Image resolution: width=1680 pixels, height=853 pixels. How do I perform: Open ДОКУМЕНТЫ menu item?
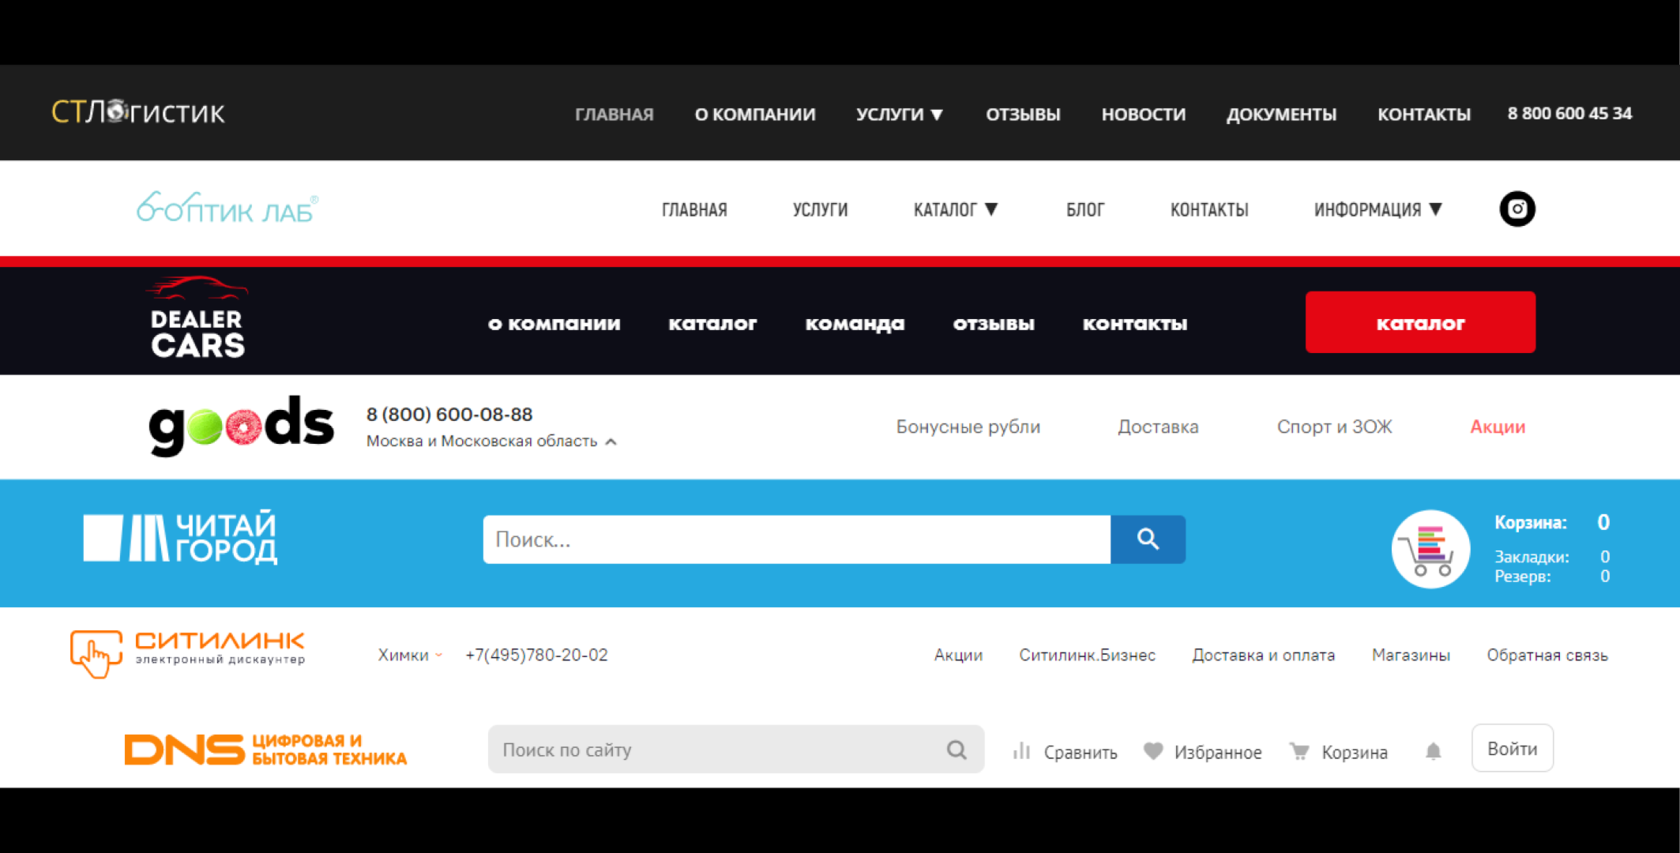(x=1281, y=114)
